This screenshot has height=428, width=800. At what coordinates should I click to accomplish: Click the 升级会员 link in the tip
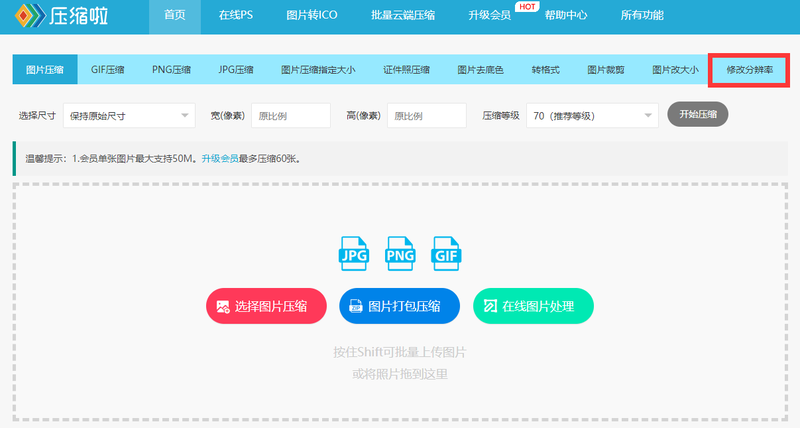pyautogui.click(x=220, y=159)
